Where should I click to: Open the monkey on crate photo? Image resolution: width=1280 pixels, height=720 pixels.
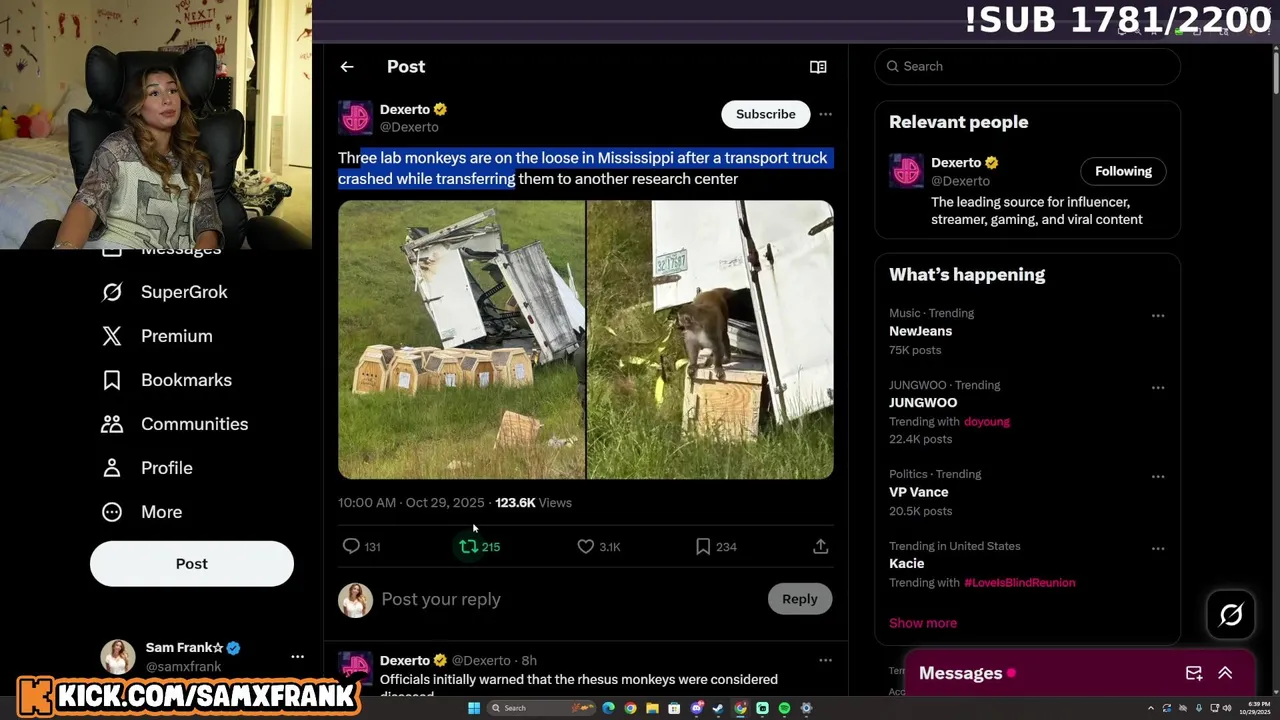pos(710,340)
